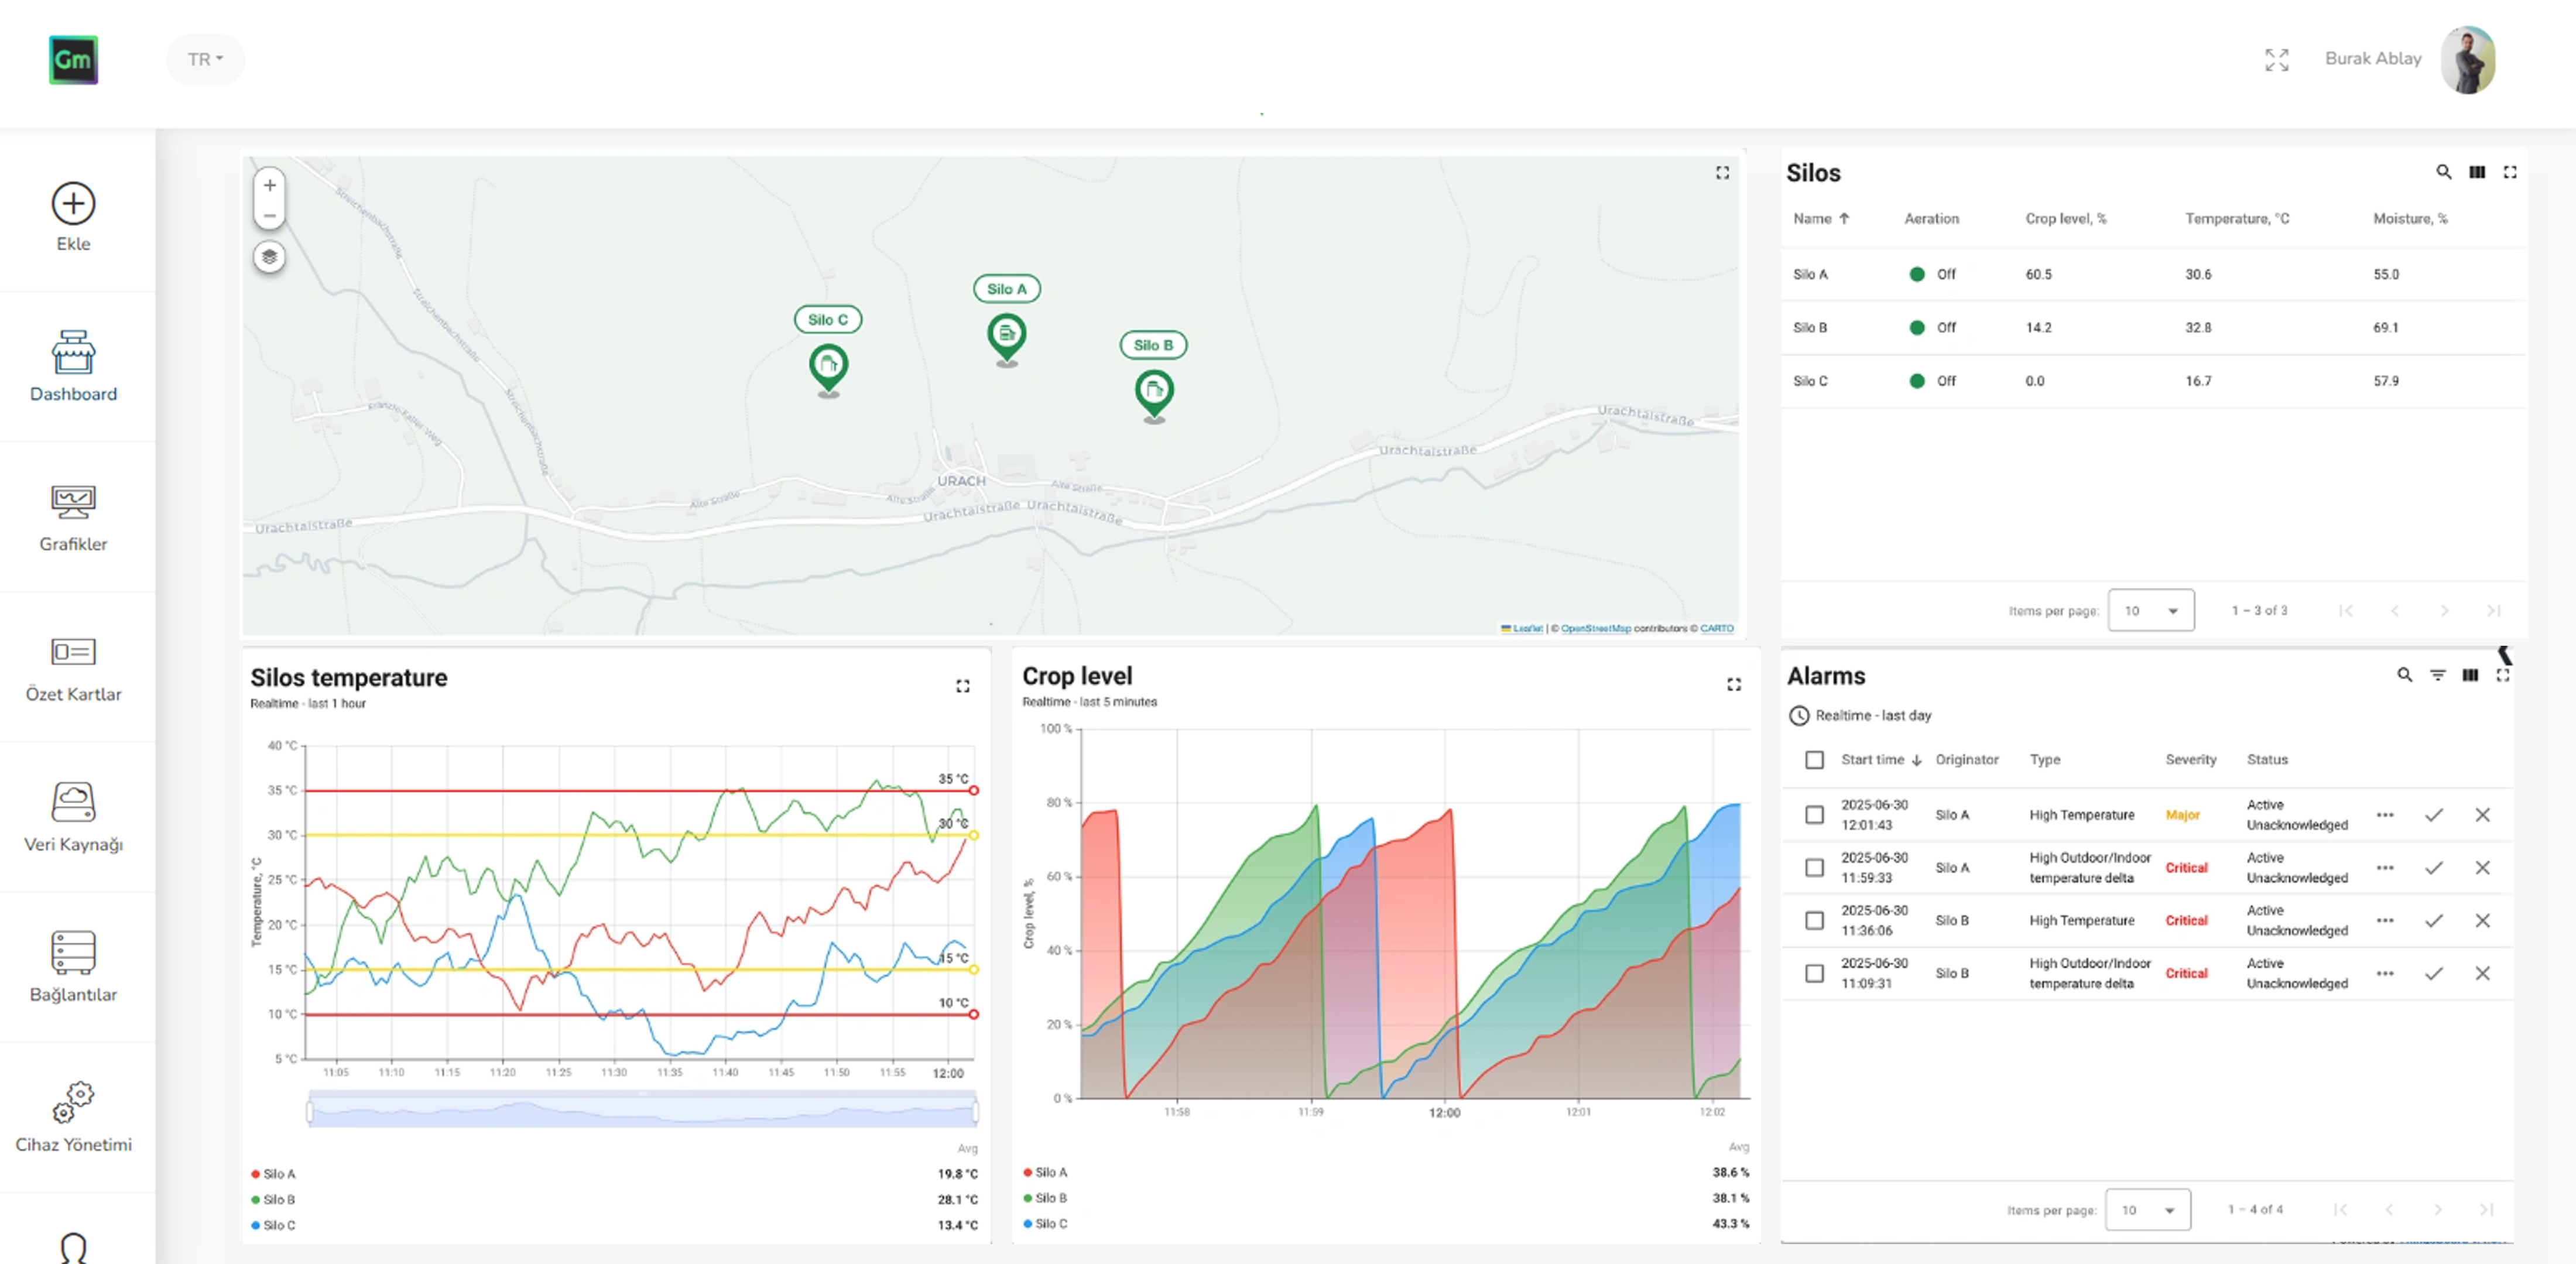The height and width of the screenshot is (1264, 2576).
Task: Acknowledge the Silo A Major alarm
Action: pos(2433,815)
